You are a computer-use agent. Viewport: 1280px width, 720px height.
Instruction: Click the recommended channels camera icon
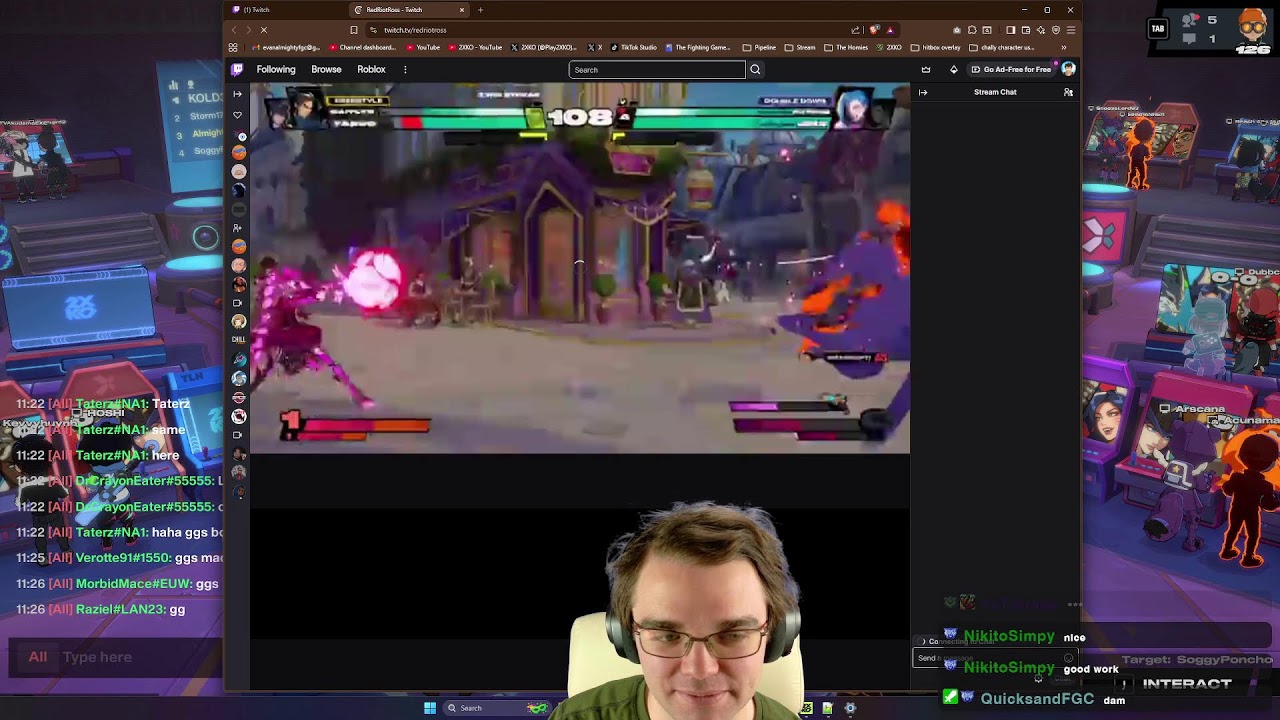pos(238,303)
